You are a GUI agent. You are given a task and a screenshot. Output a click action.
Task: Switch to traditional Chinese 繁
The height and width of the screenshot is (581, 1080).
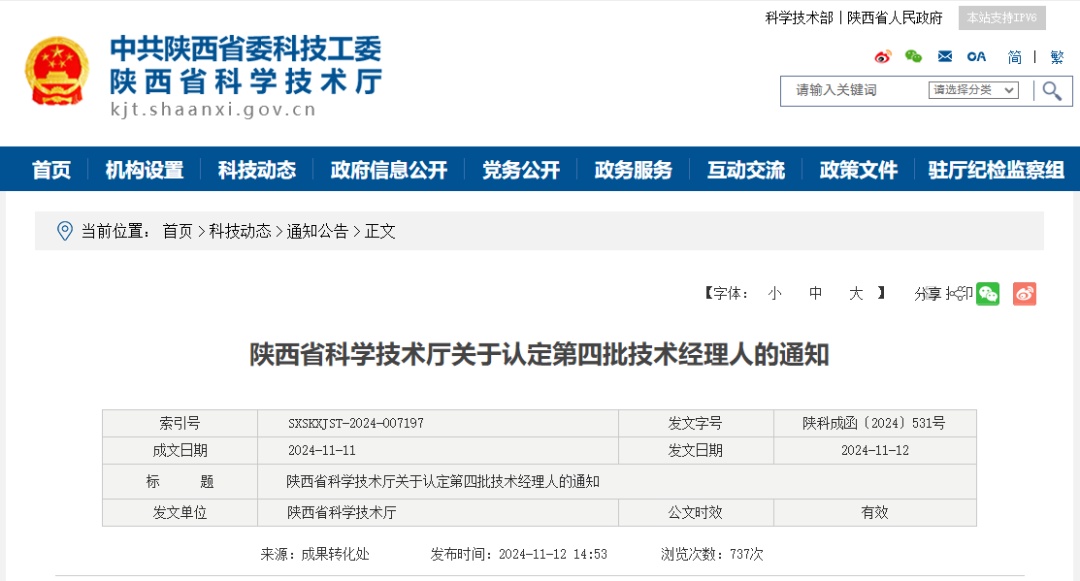1057,57
